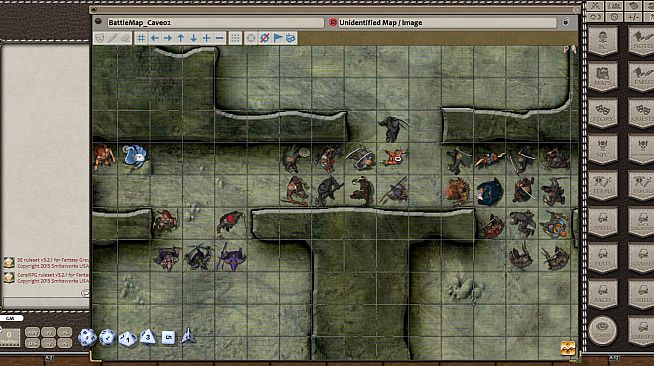Pick the d20 die
This screenshot has height=366, width=654.
click(x=87, y=337)
